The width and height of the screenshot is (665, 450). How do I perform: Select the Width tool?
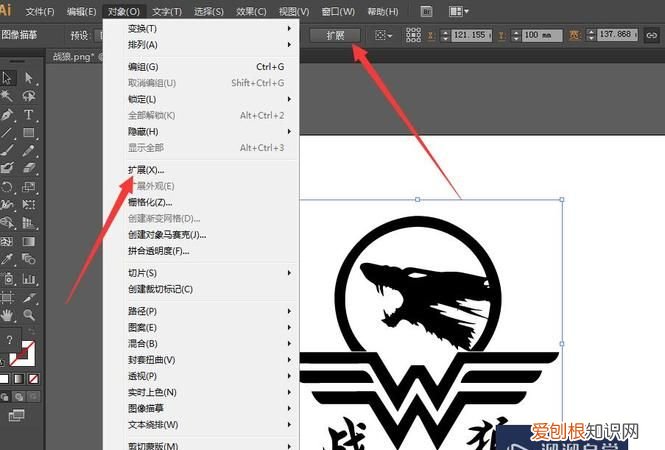pyautogui.click(x=7, y=205)
